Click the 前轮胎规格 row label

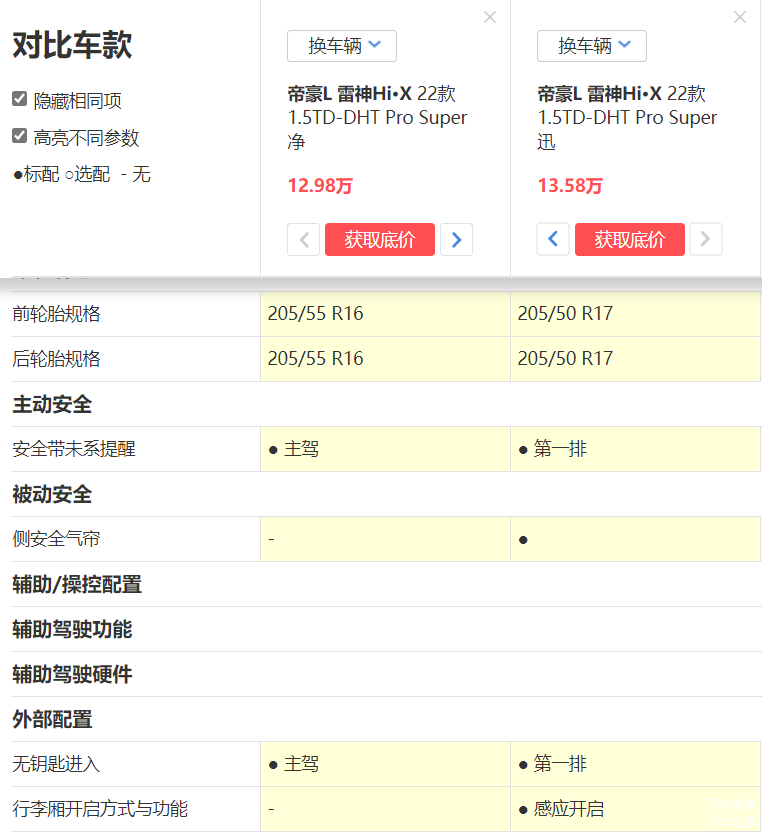[x=56, y=314]
